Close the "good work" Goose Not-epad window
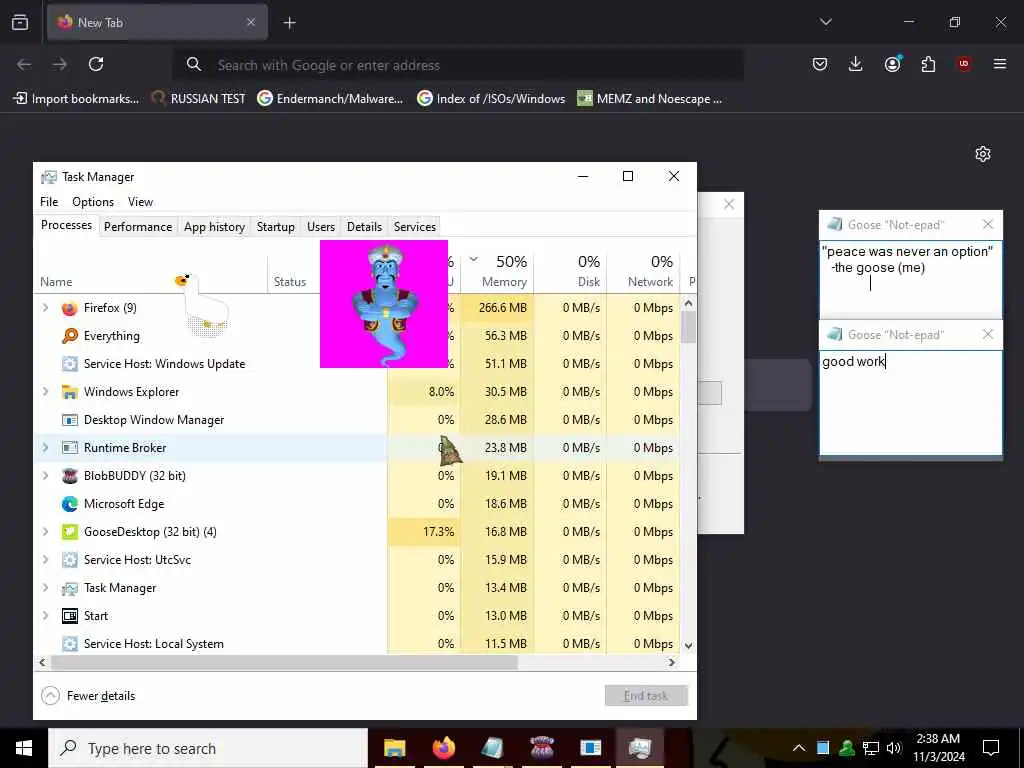This screenshot has height=768, width=1024. pos(988,334)
